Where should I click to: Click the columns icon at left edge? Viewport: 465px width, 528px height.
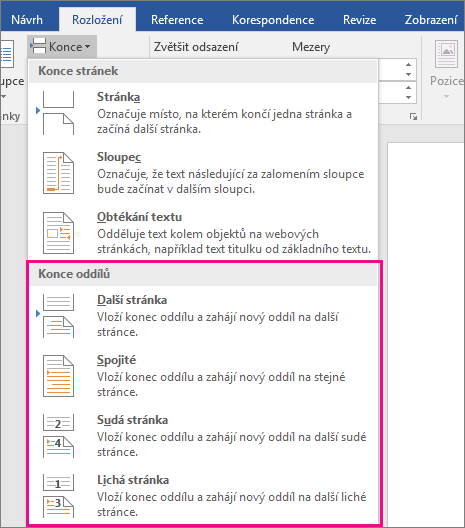click(x=7, y=54)
